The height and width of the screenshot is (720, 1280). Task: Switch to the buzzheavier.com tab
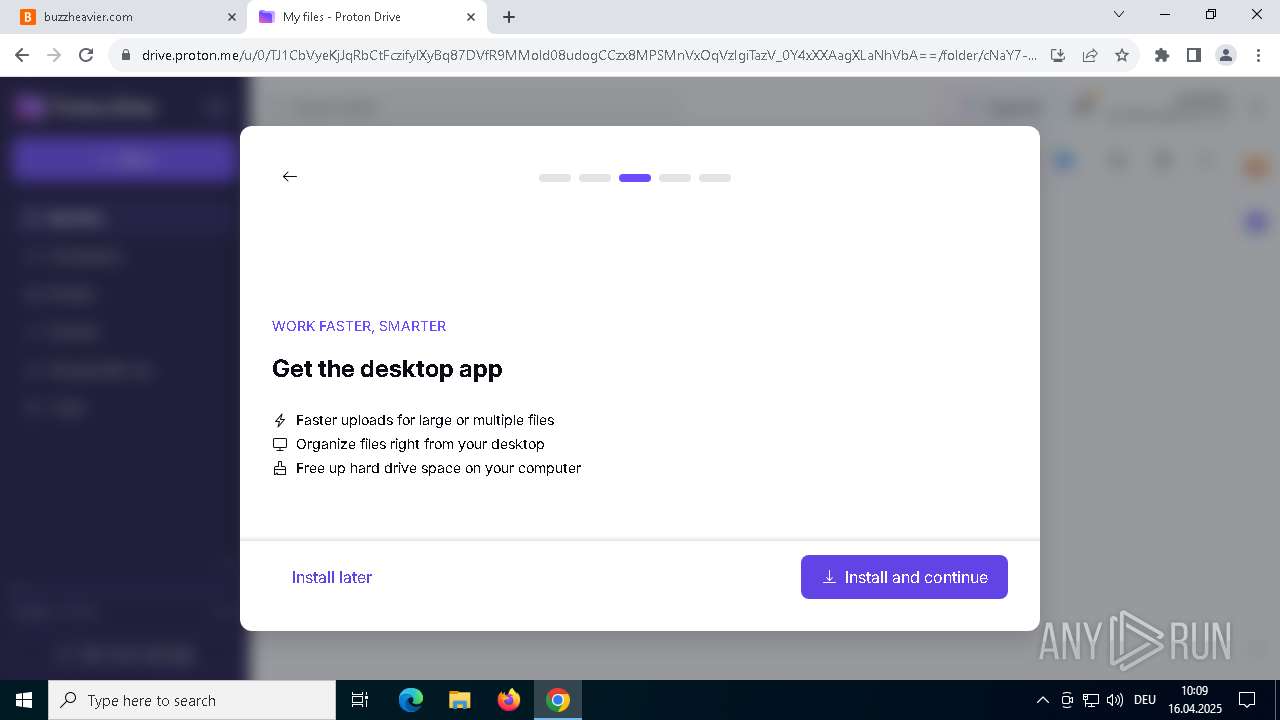125,17
